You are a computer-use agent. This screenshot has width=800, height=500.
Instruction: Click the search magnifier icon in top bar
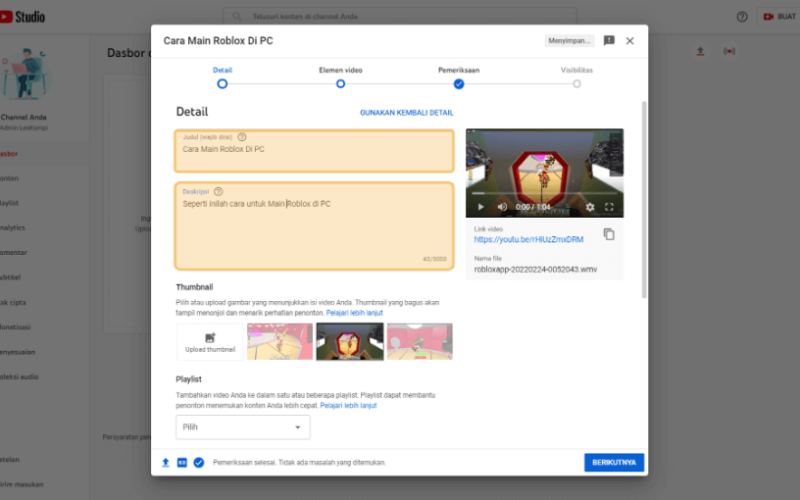[237, 16]
